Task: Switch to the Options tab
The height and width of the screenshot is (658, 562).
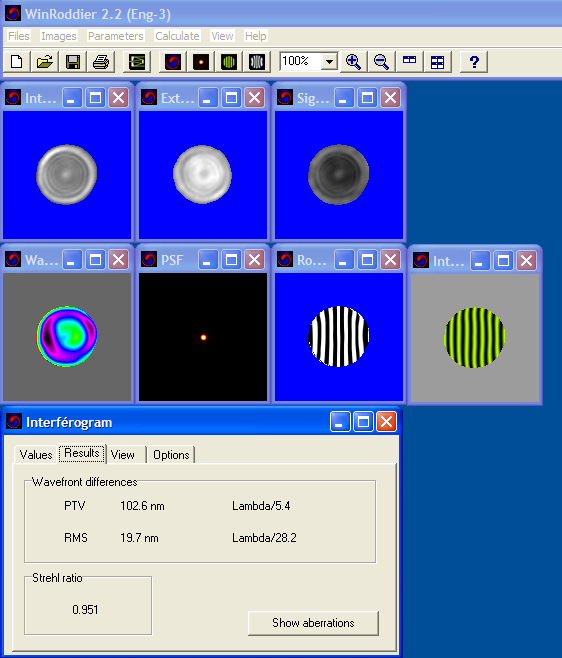Action: (171, 454)
